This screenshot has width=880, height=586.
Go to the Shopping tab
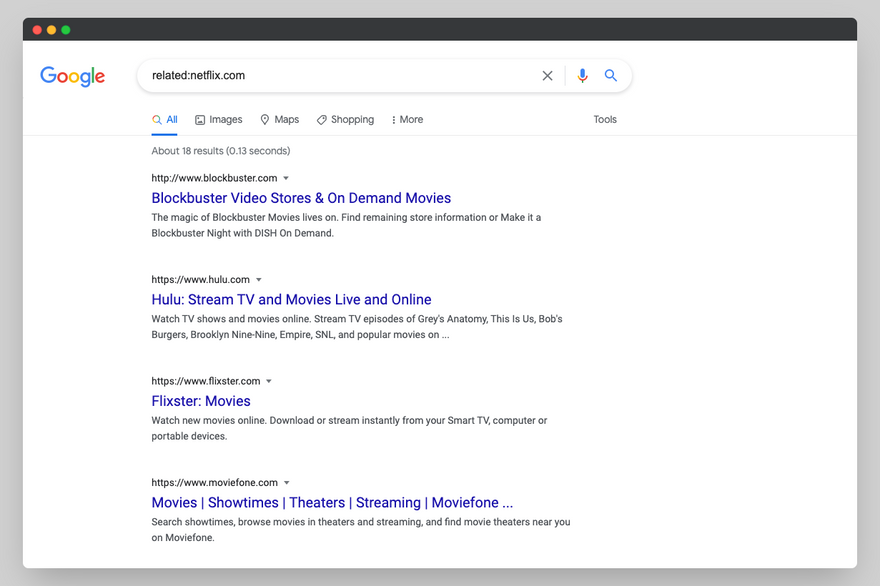pyautogui.click(x=345, y=120)
